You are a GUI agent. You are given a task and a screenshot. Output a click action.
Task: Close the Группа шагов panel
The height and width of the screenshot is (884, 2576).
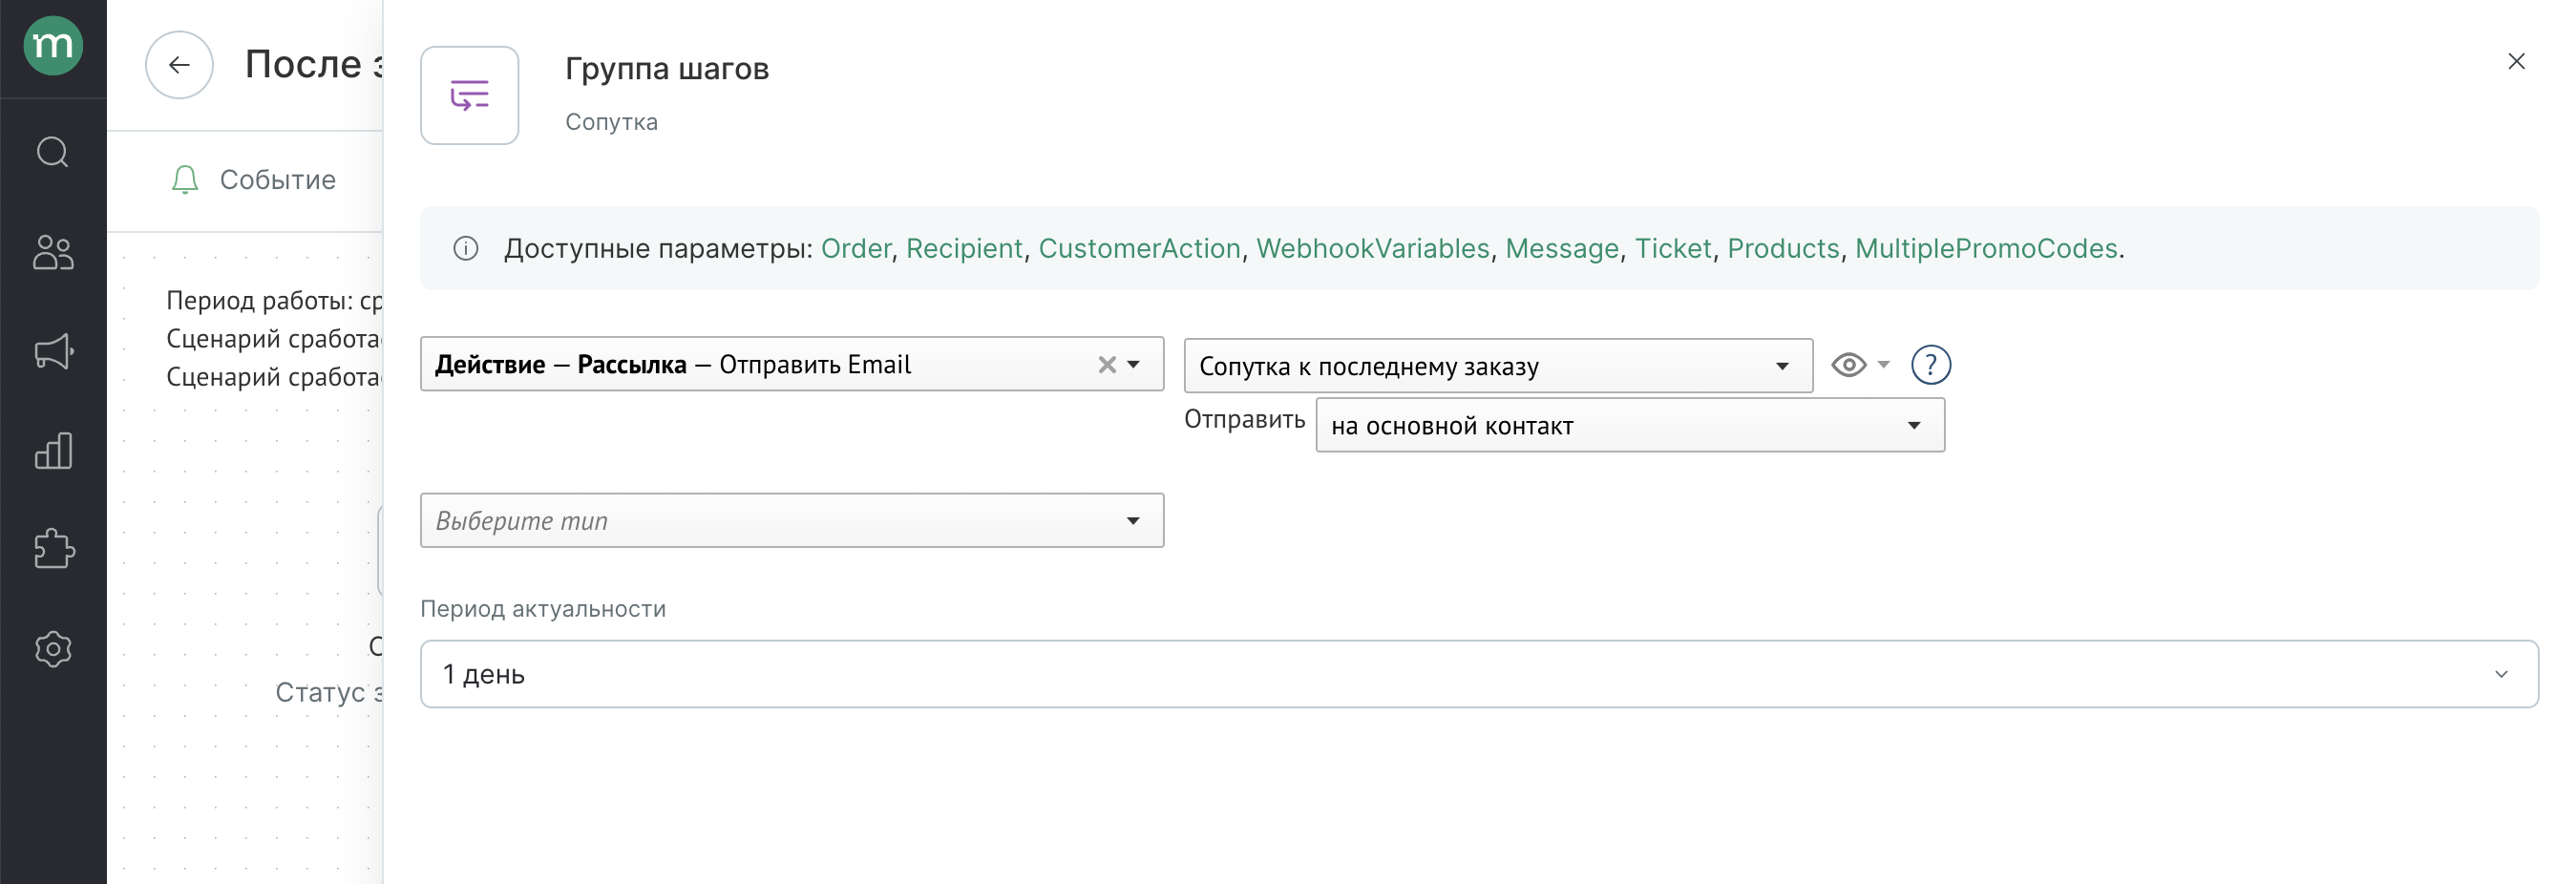point(2516,62)
